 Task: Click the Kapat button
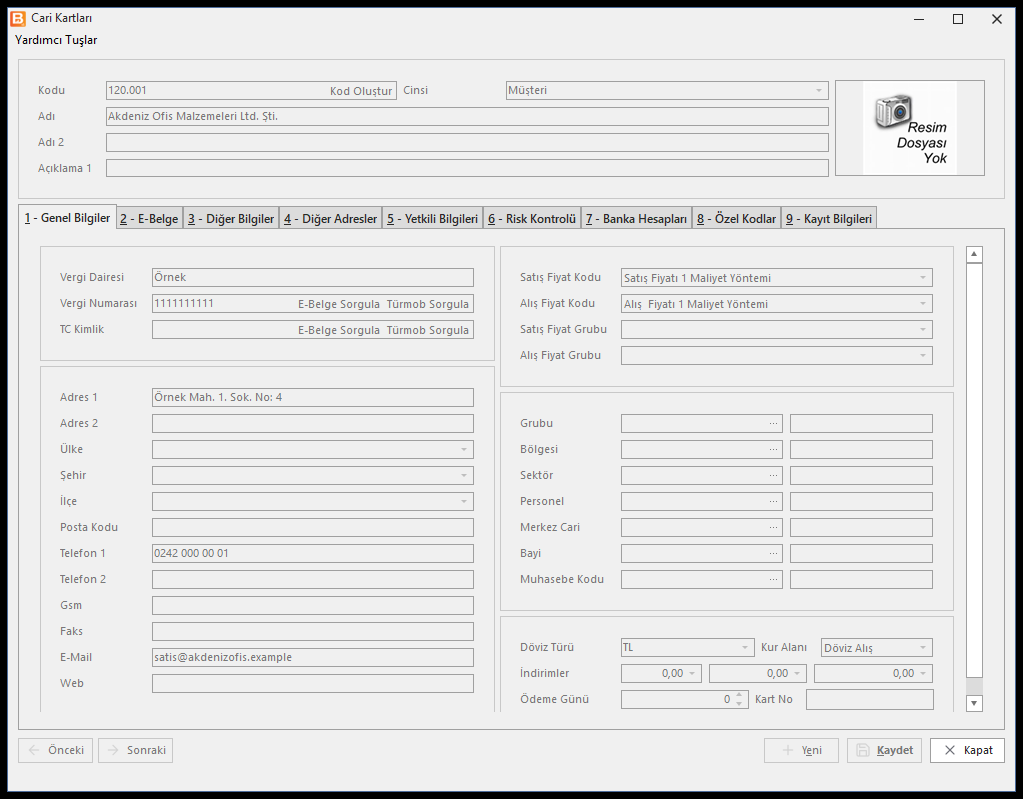coord(968,750)
